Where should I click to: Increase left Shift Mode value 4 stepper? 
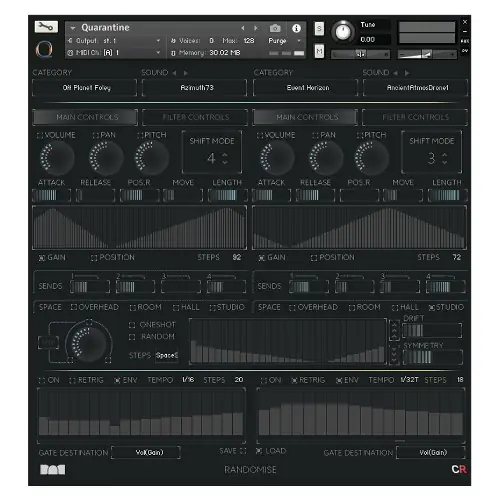[x=225, y=155]
